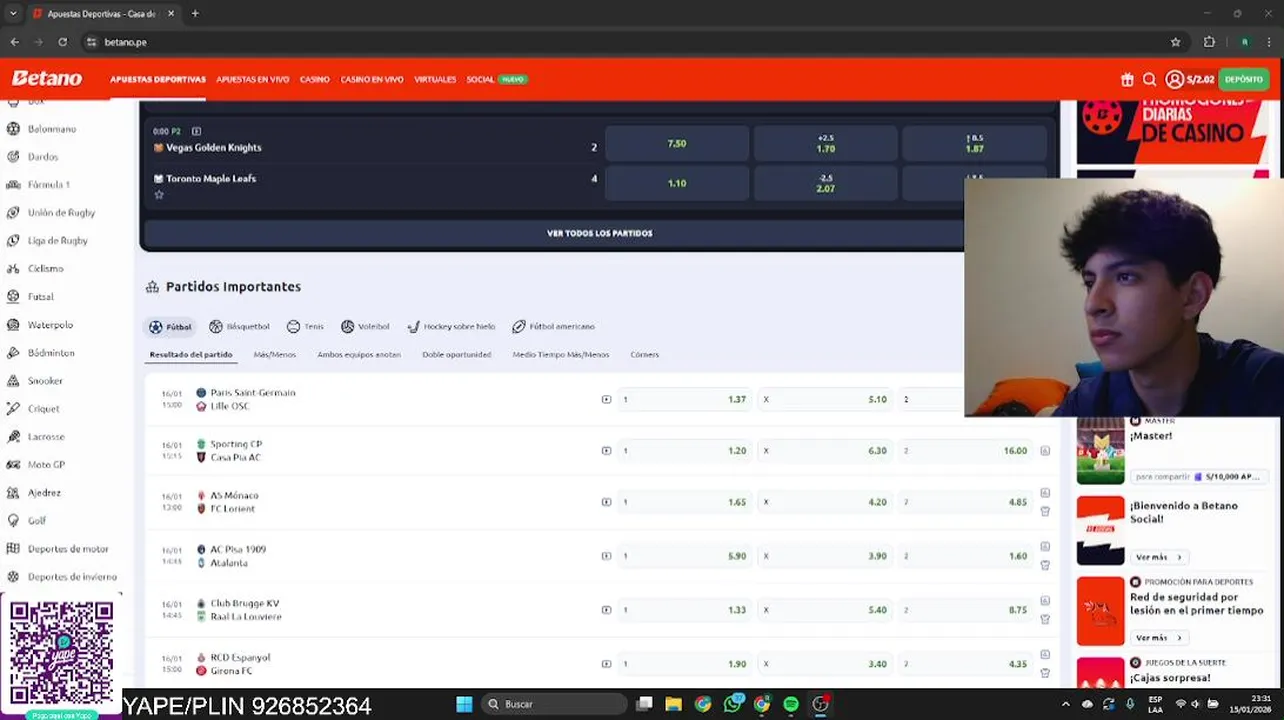Open the Lacrosse icon in sidebar

[13, 437]
